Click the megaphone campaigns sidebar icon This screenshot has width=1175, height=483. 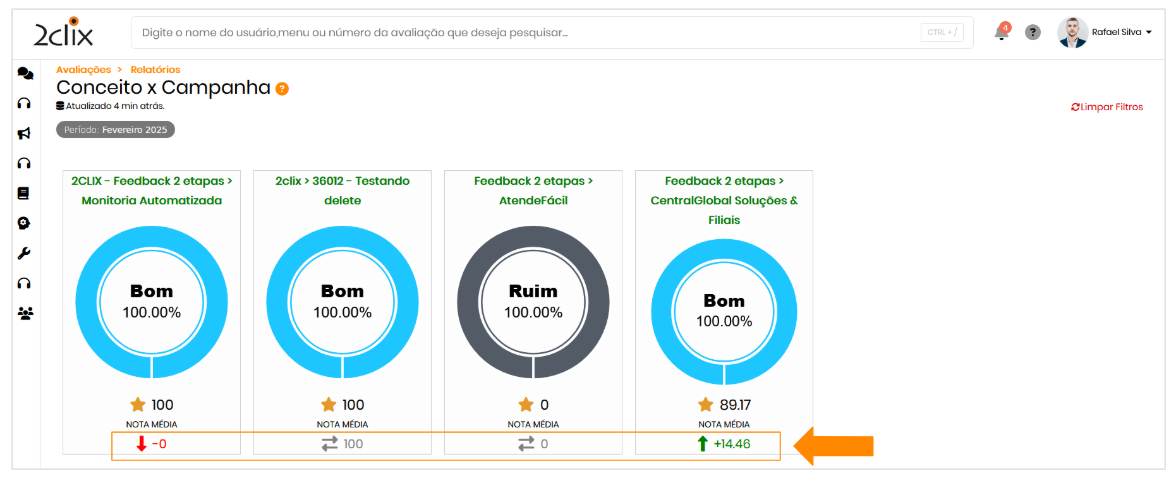[x=25, y=133]
